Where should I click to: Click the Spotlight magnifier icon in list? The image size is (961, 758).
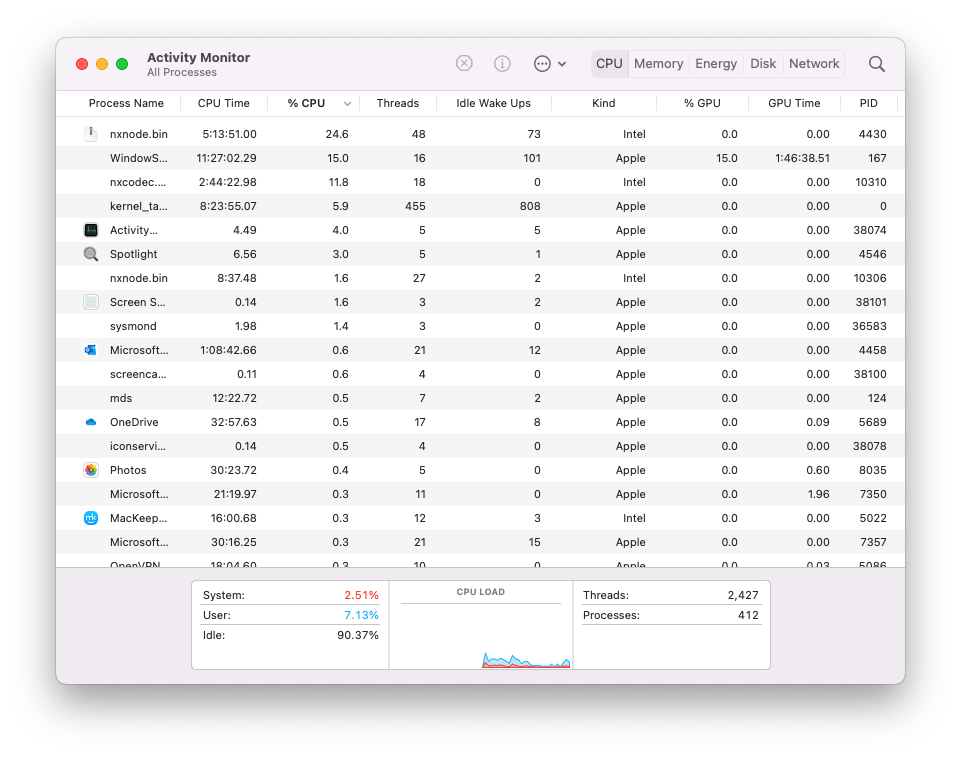[x=91, y=254]
